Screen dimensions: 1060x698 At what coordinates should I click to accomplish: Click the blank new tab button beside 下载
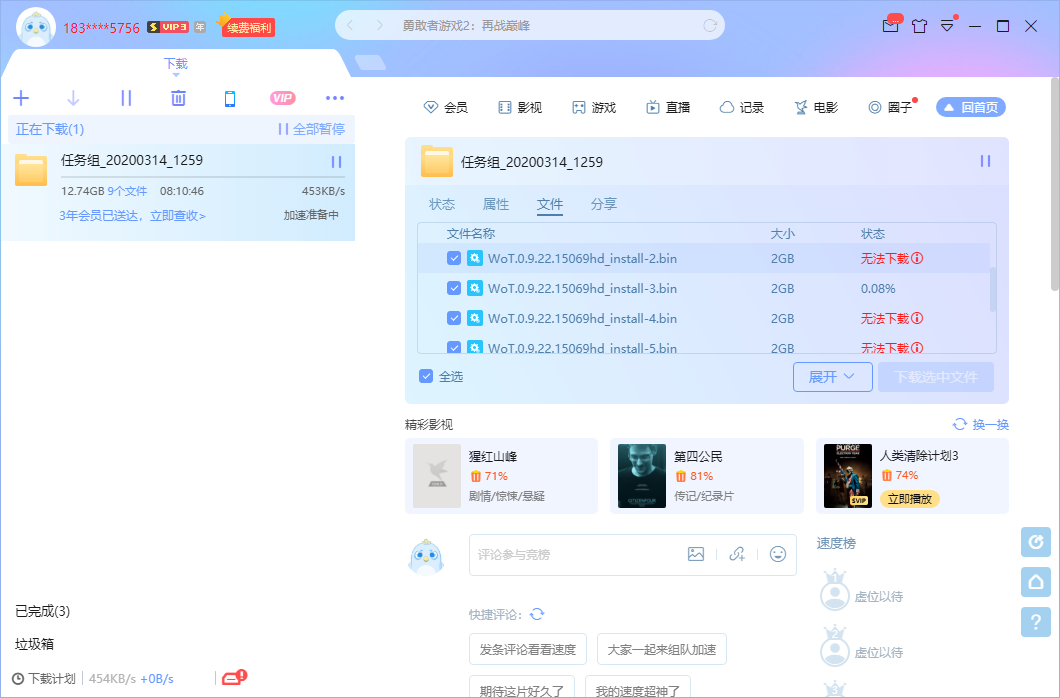370,63
